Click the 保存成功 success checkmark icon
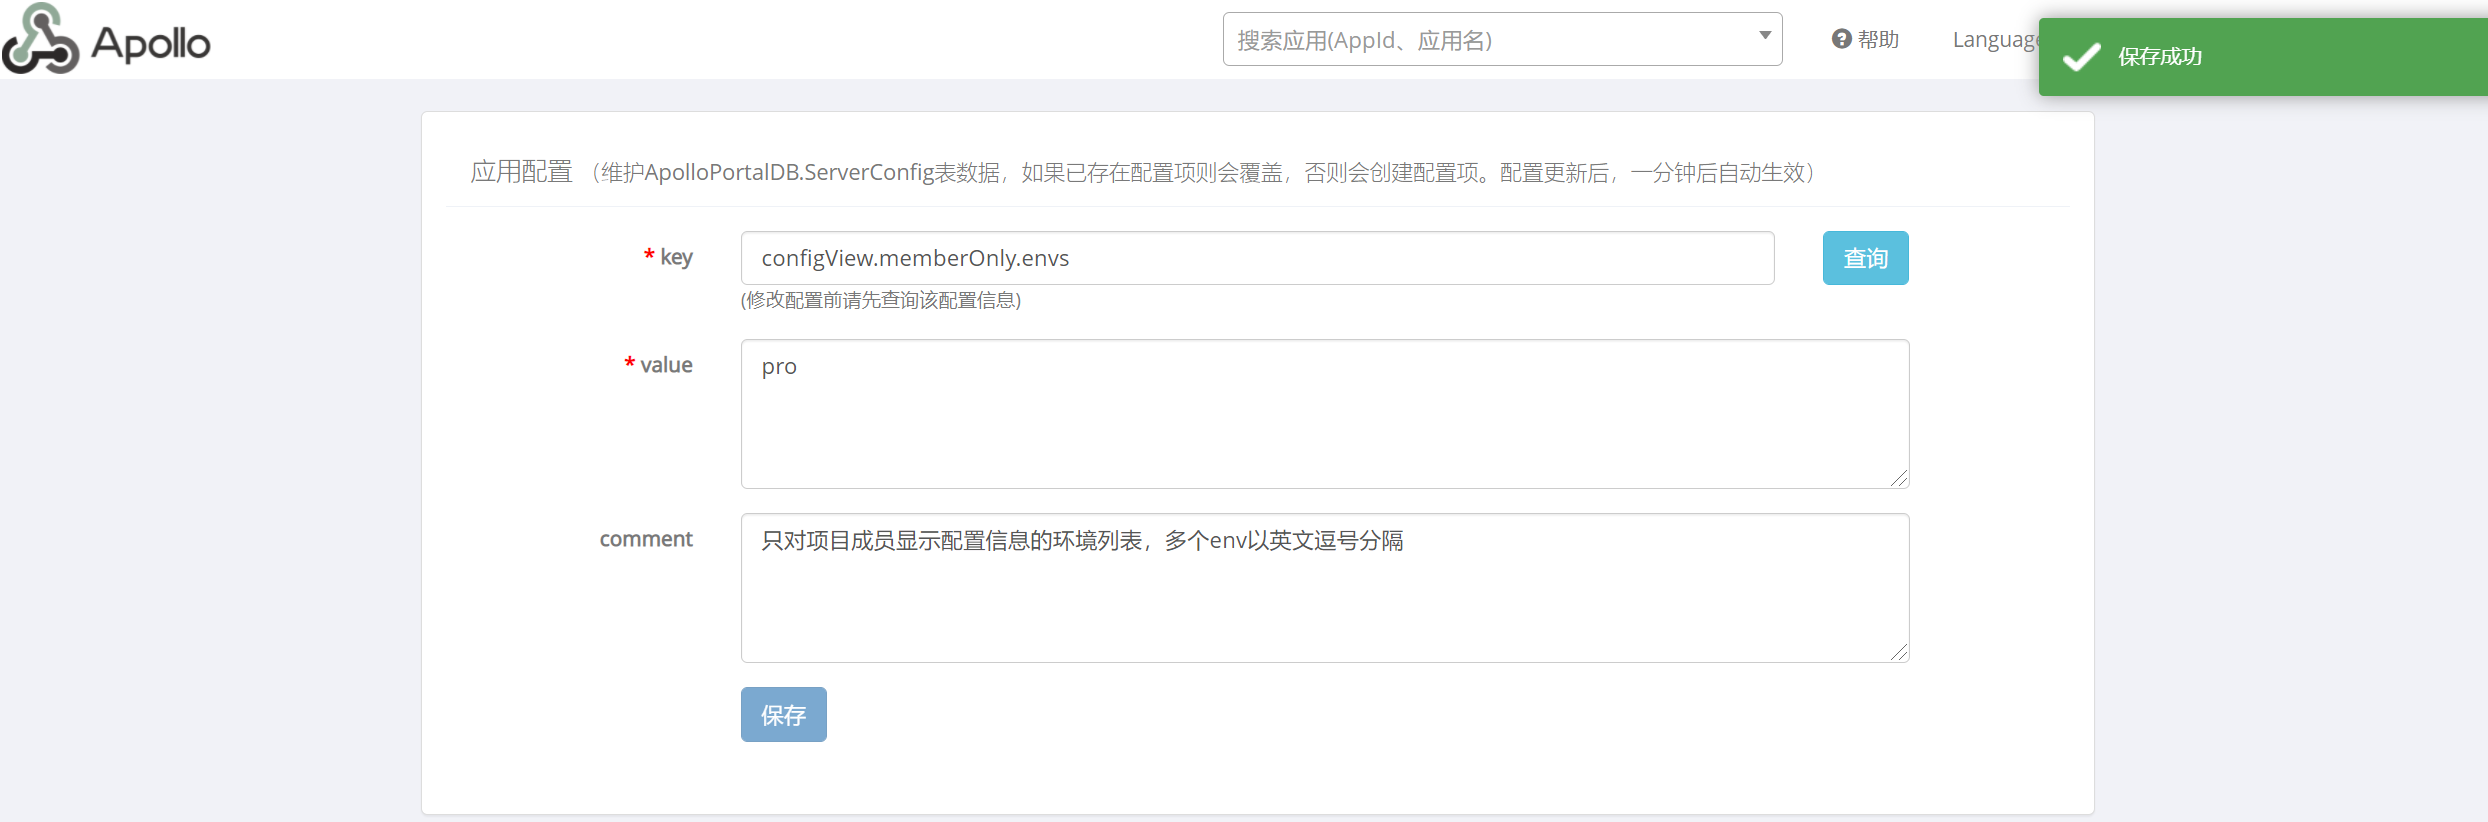The width and height of the screenshot is (2488, 822). (2081, 57)
